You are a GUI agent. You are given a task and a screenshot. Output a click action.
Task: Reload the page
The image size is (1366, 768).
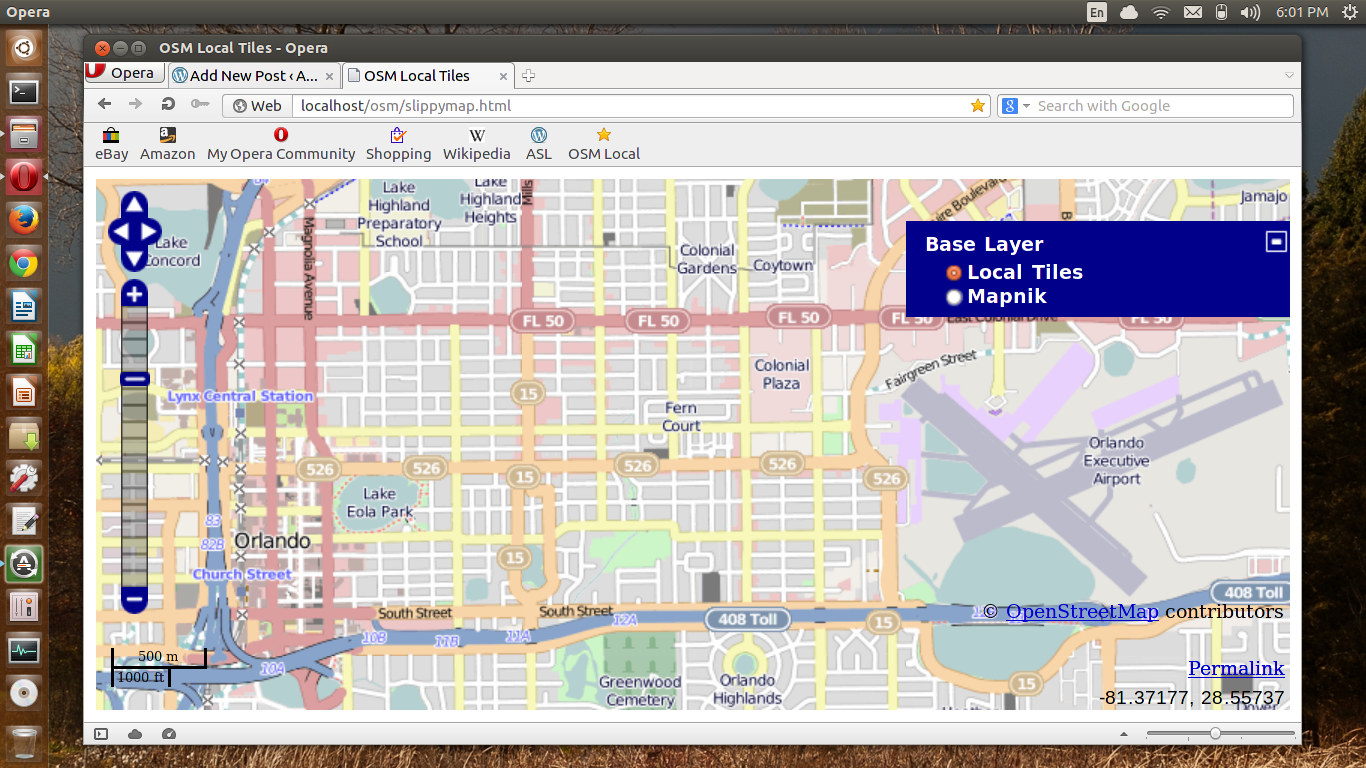[x=168, y=104]
